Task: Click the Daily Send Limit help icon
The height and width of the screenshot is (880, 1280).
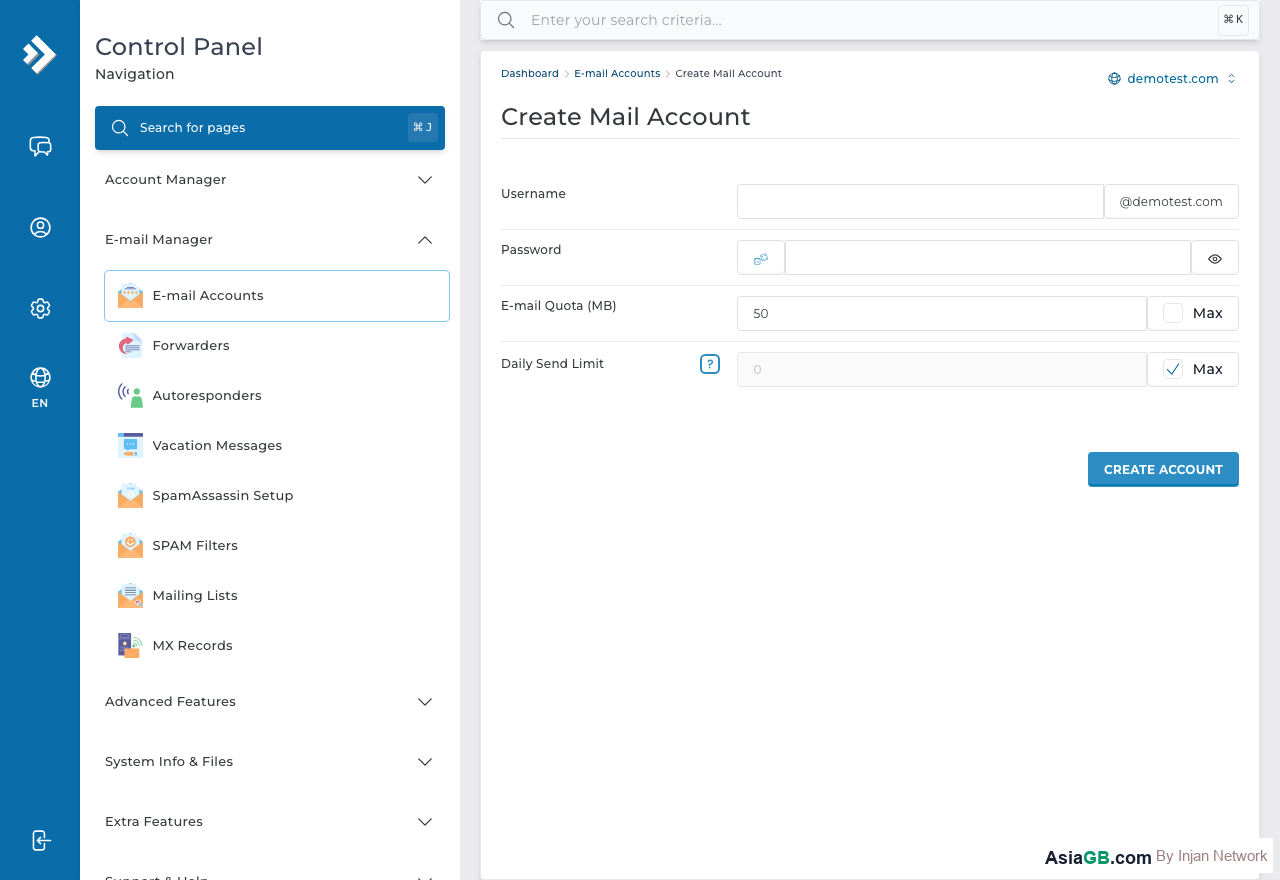Action: coord(710,364)
